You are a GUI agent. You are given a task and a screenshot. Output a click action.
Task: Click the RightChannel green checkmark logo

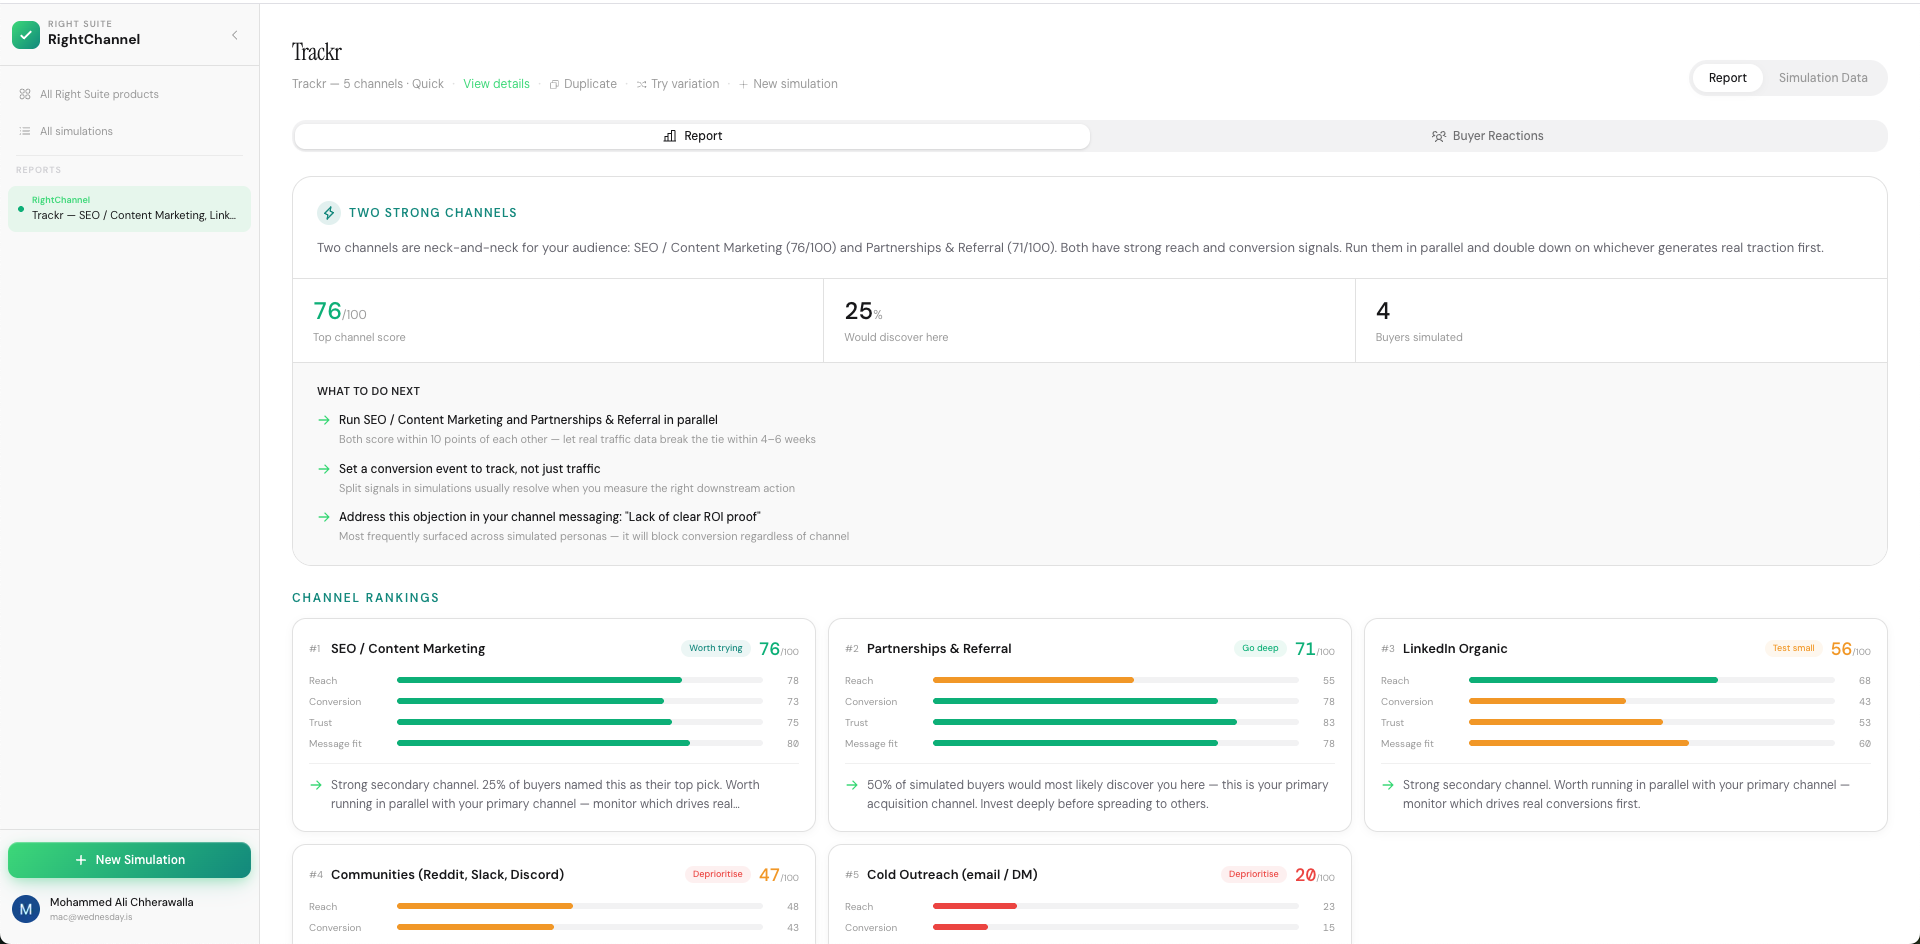[26, 34]
